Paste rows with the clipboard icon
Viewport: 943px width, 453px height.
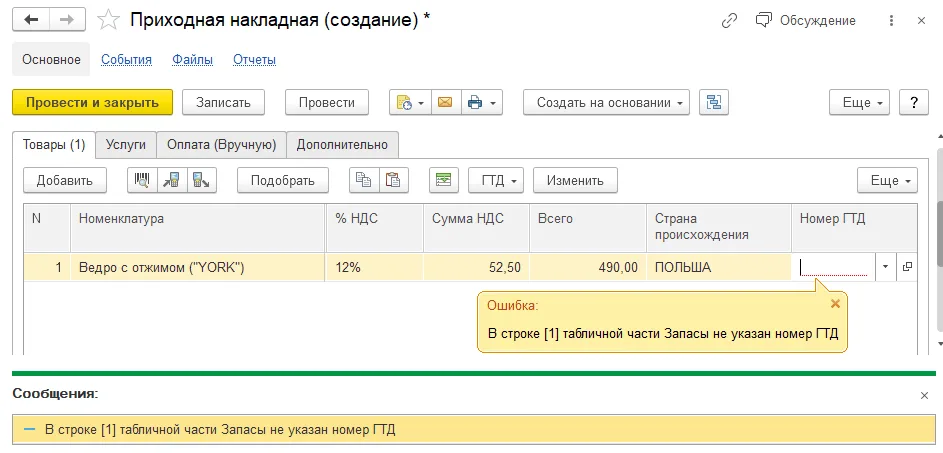point(394,180)
